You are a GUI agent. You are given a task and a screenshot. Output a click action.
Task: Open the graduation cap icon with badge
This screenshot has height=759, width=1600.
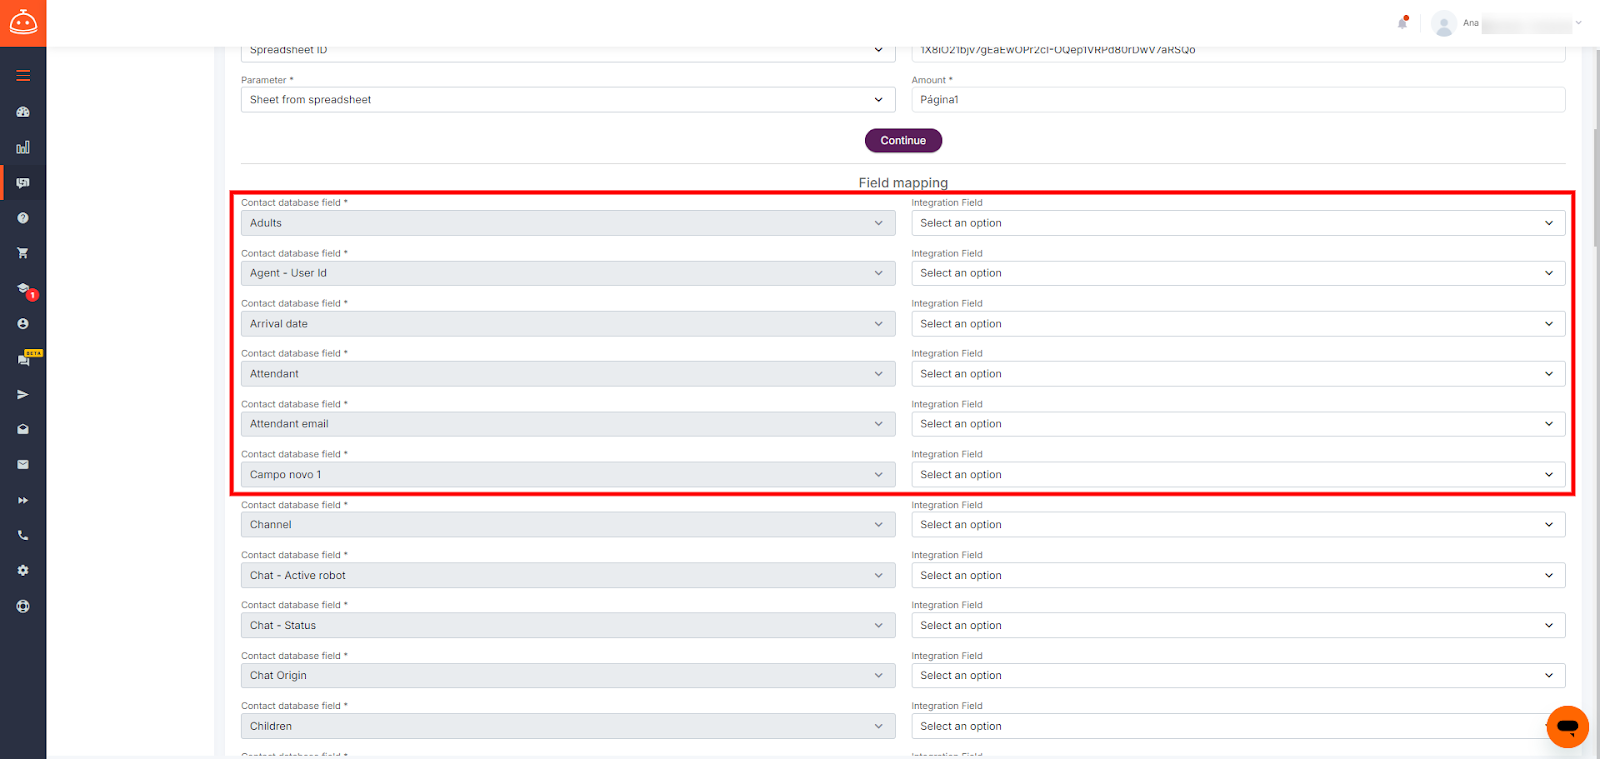tap(25, 290)
